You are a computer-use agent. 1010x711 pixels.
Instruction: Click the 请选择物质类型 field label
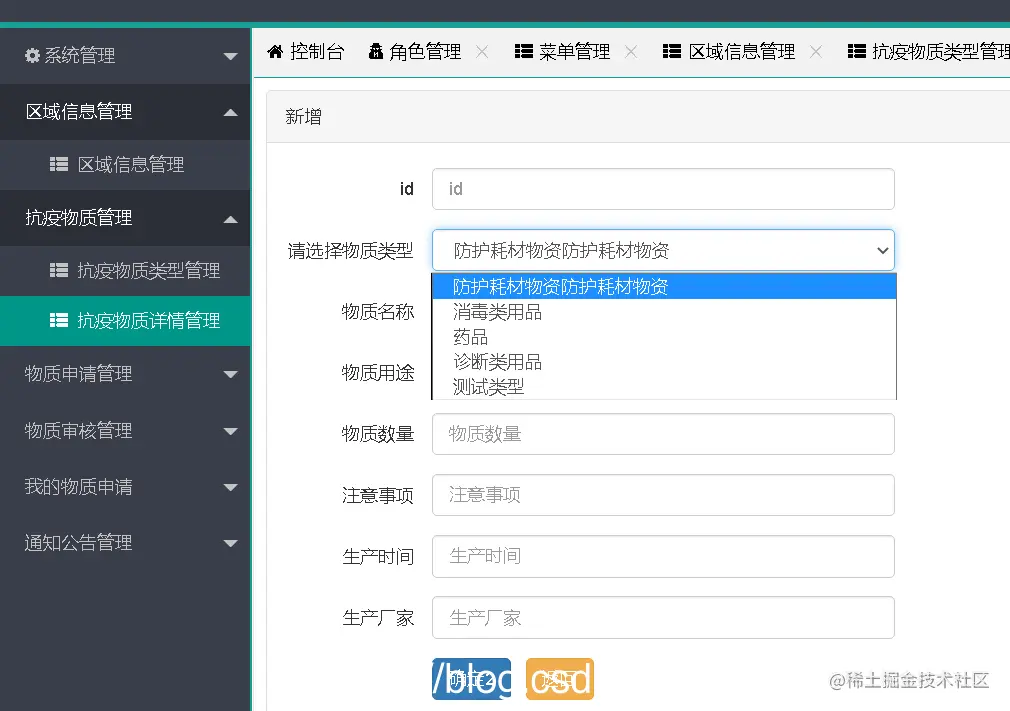click(350, 251)
